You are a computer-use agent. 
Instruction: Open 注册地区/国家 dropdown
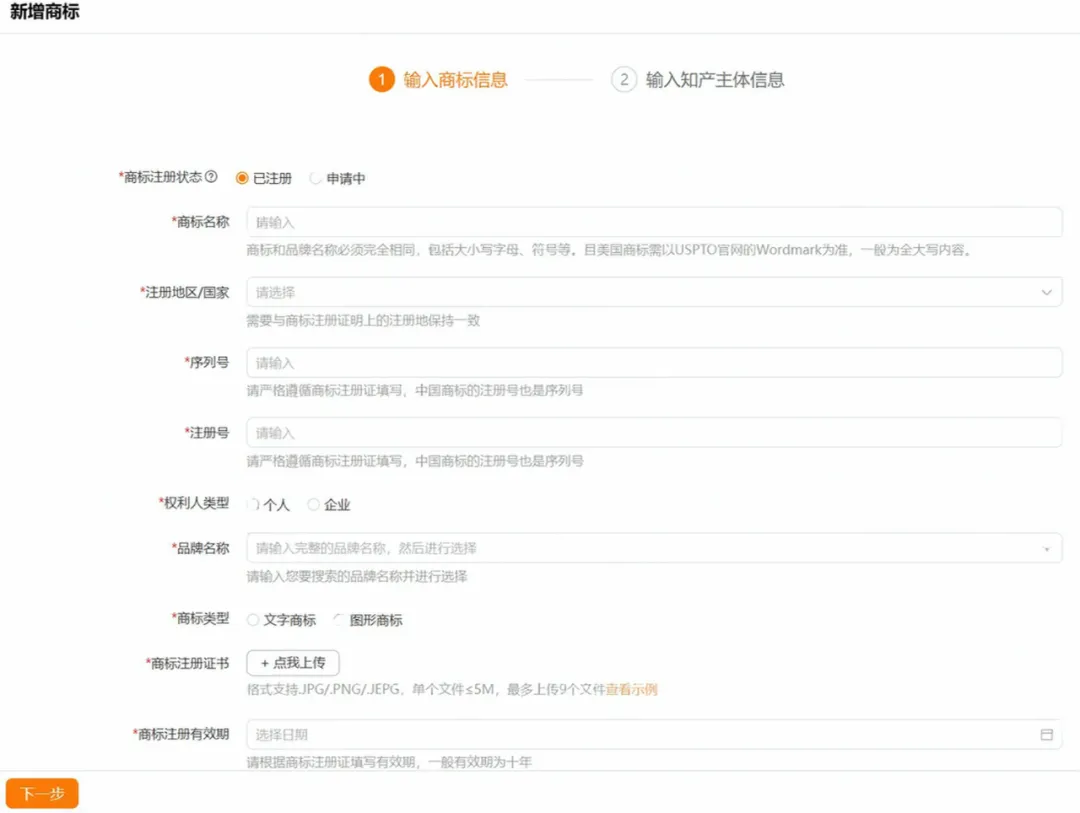654,292
